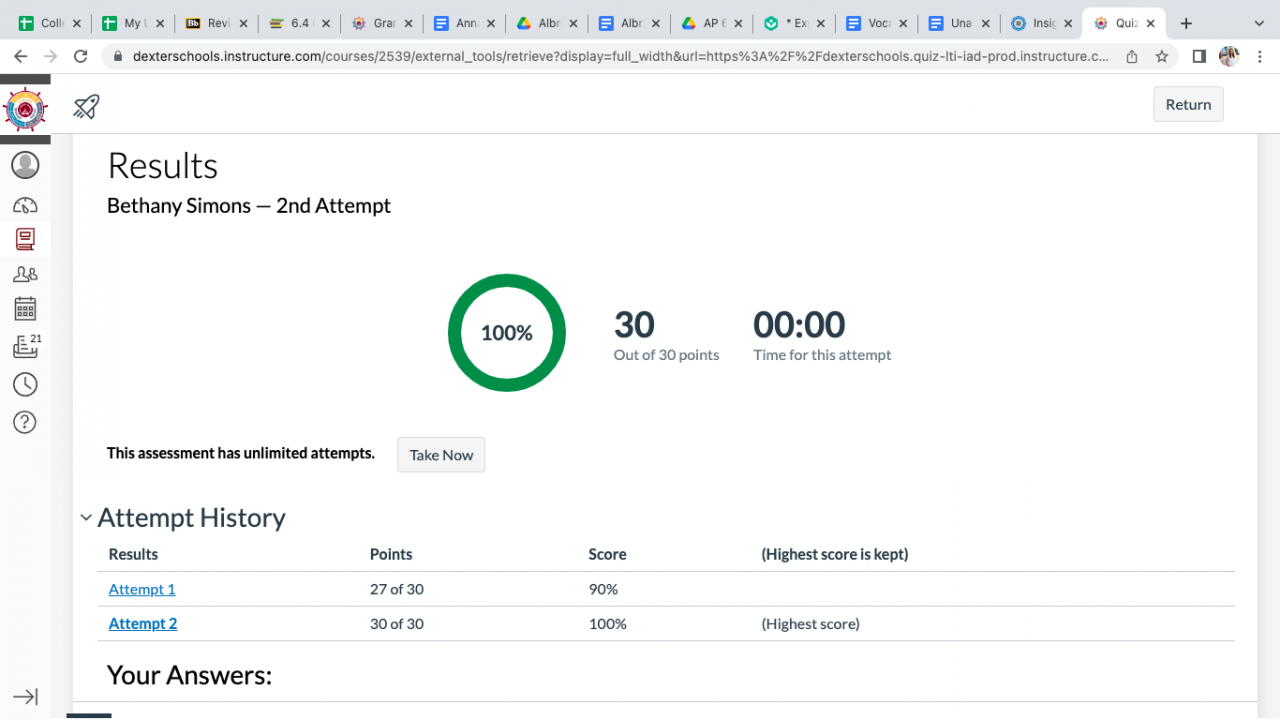The image size is (1280, 720).
Task: Click the Return button
Action: click(1188, 104)
